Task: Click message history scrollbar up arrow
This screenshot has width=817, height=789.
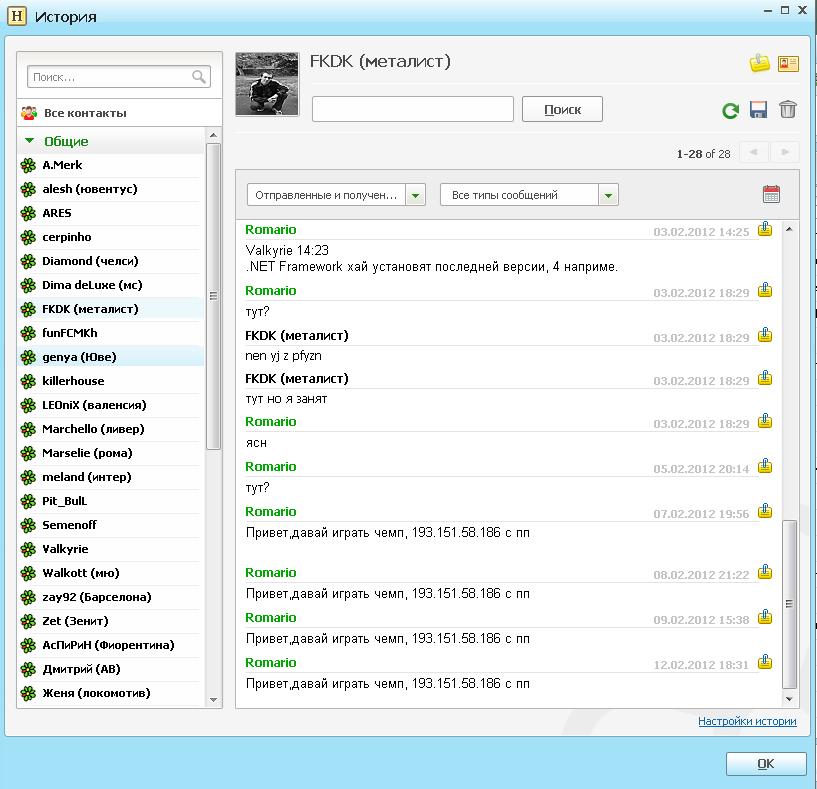Action: [789, 229]
